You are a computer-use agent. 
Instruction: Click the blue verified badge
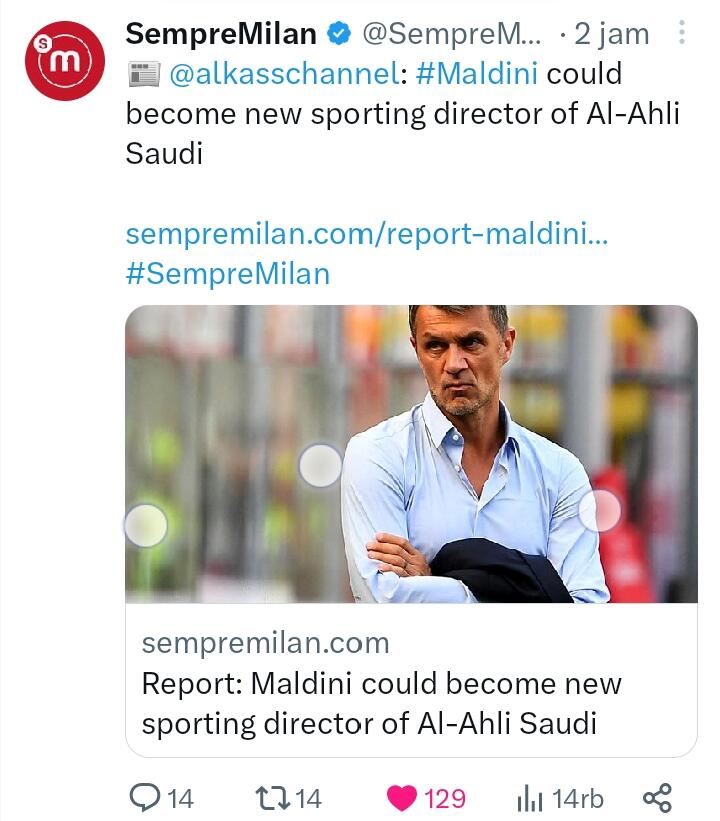(x=339, y=34)
